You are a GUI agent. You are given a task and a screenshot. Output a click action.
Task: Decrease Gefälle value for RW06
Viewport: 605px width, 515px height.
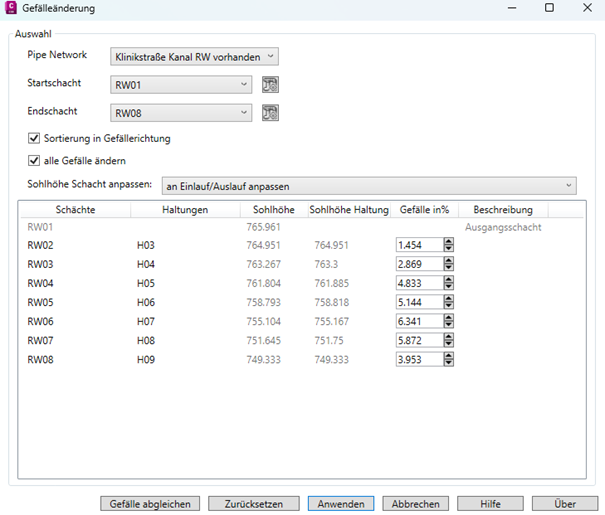pos(448,326)
